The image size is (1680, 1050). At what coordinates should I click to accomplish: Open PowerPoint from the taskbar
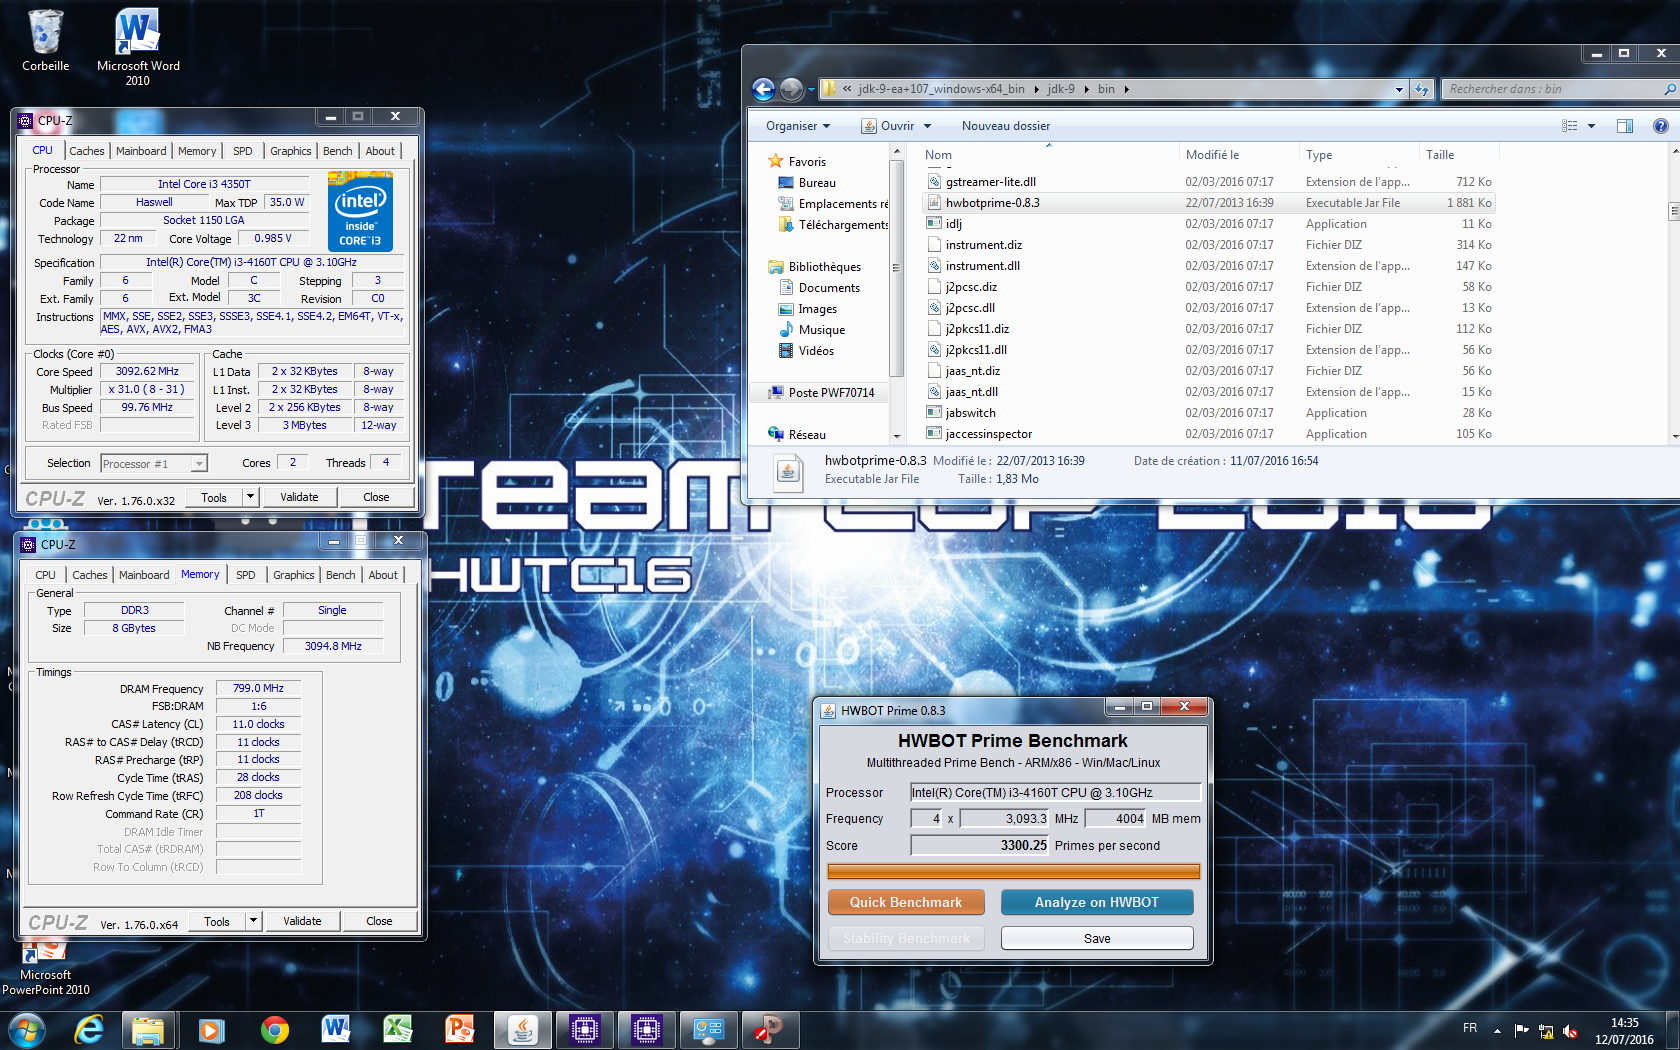(x=460, y=1029)
